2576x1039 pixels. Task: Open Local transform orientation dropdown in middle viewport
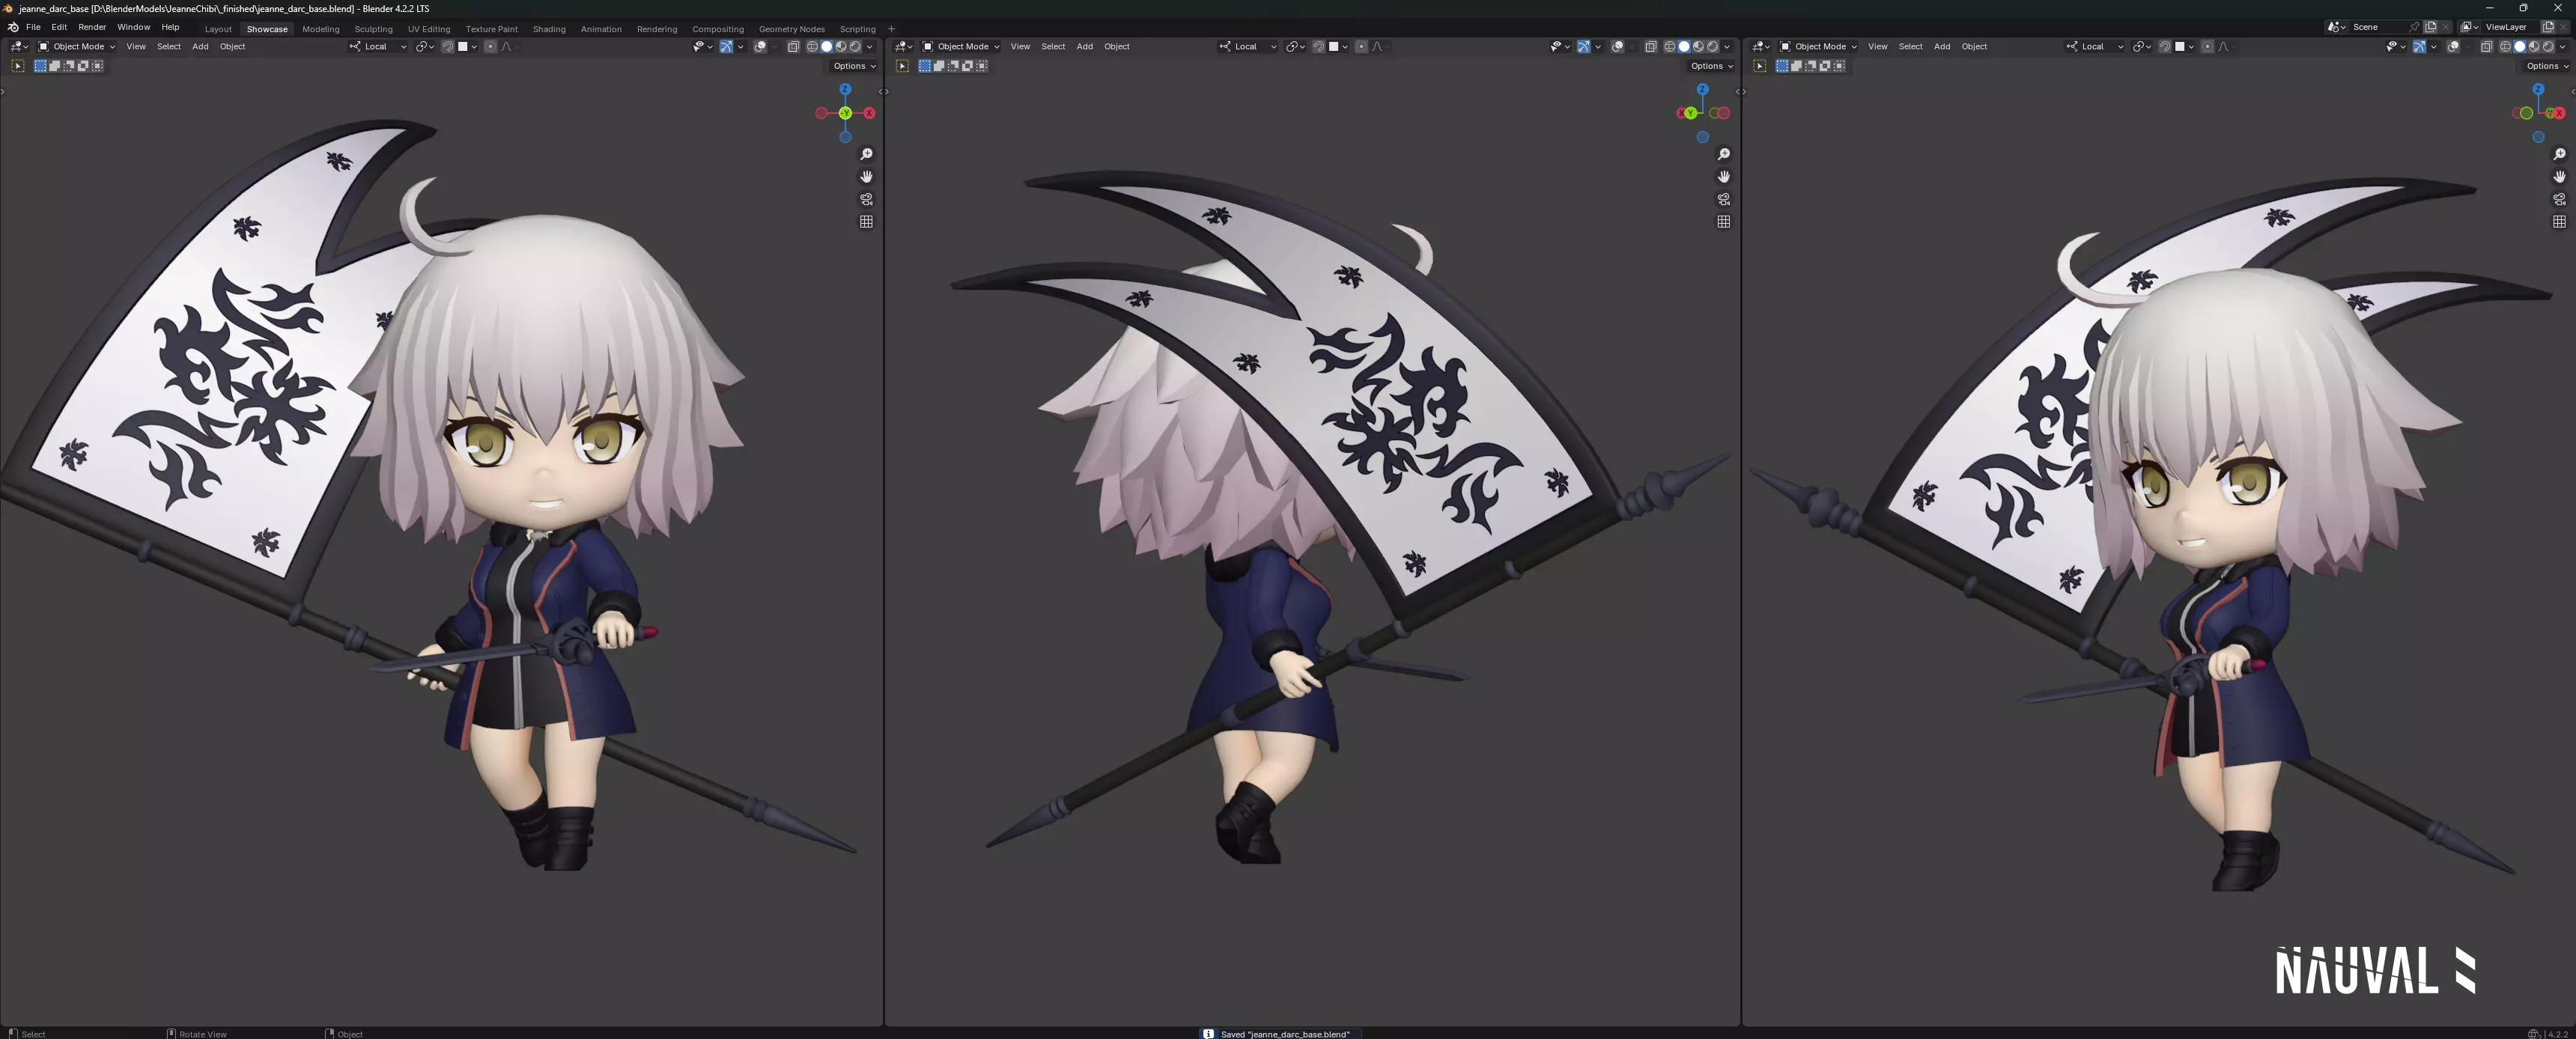tap(1247, 47)
